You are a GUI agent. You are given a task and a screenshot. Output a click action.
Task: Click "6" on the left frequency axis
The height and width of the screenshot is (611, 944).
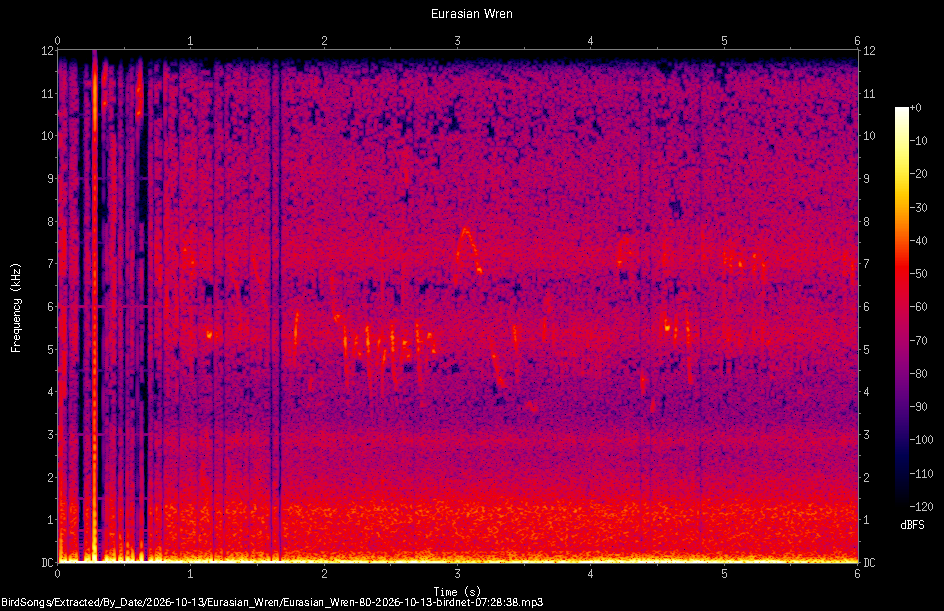(51, 306)
